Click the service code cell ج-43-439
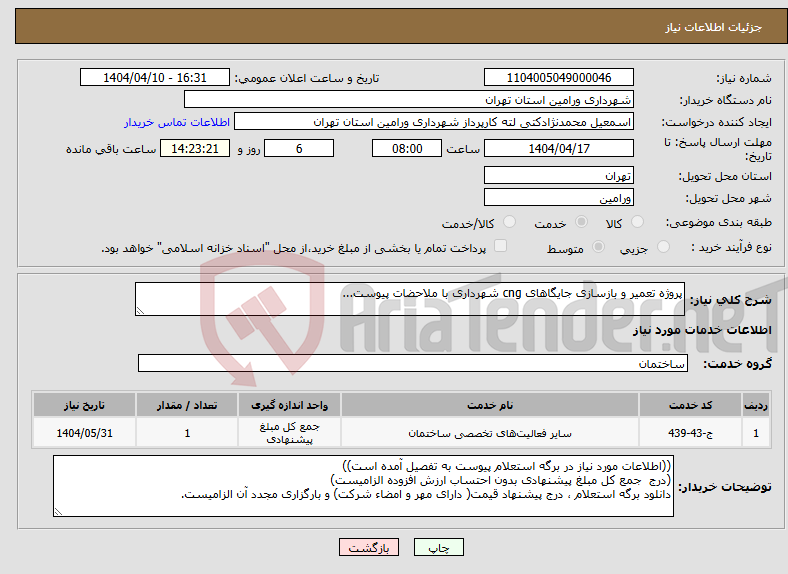The image size is (788, 574). pos(690,433)
